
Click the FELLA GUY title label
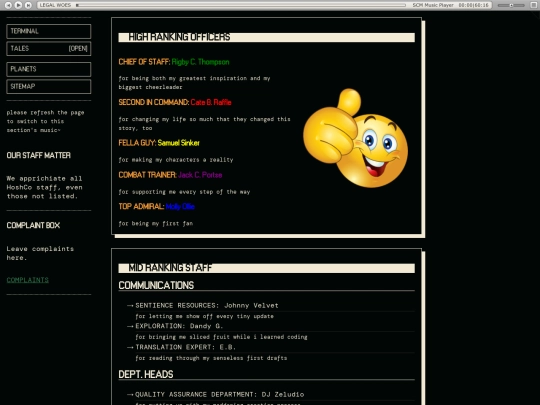tap(137, 143)
